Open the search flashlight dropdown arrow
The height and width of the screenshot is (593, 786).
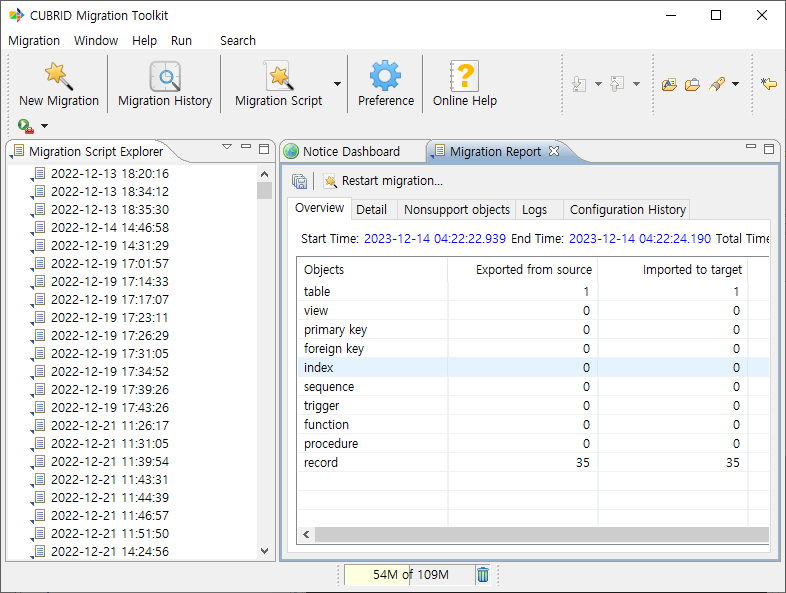pyautogui.click(x=735, y=85)
